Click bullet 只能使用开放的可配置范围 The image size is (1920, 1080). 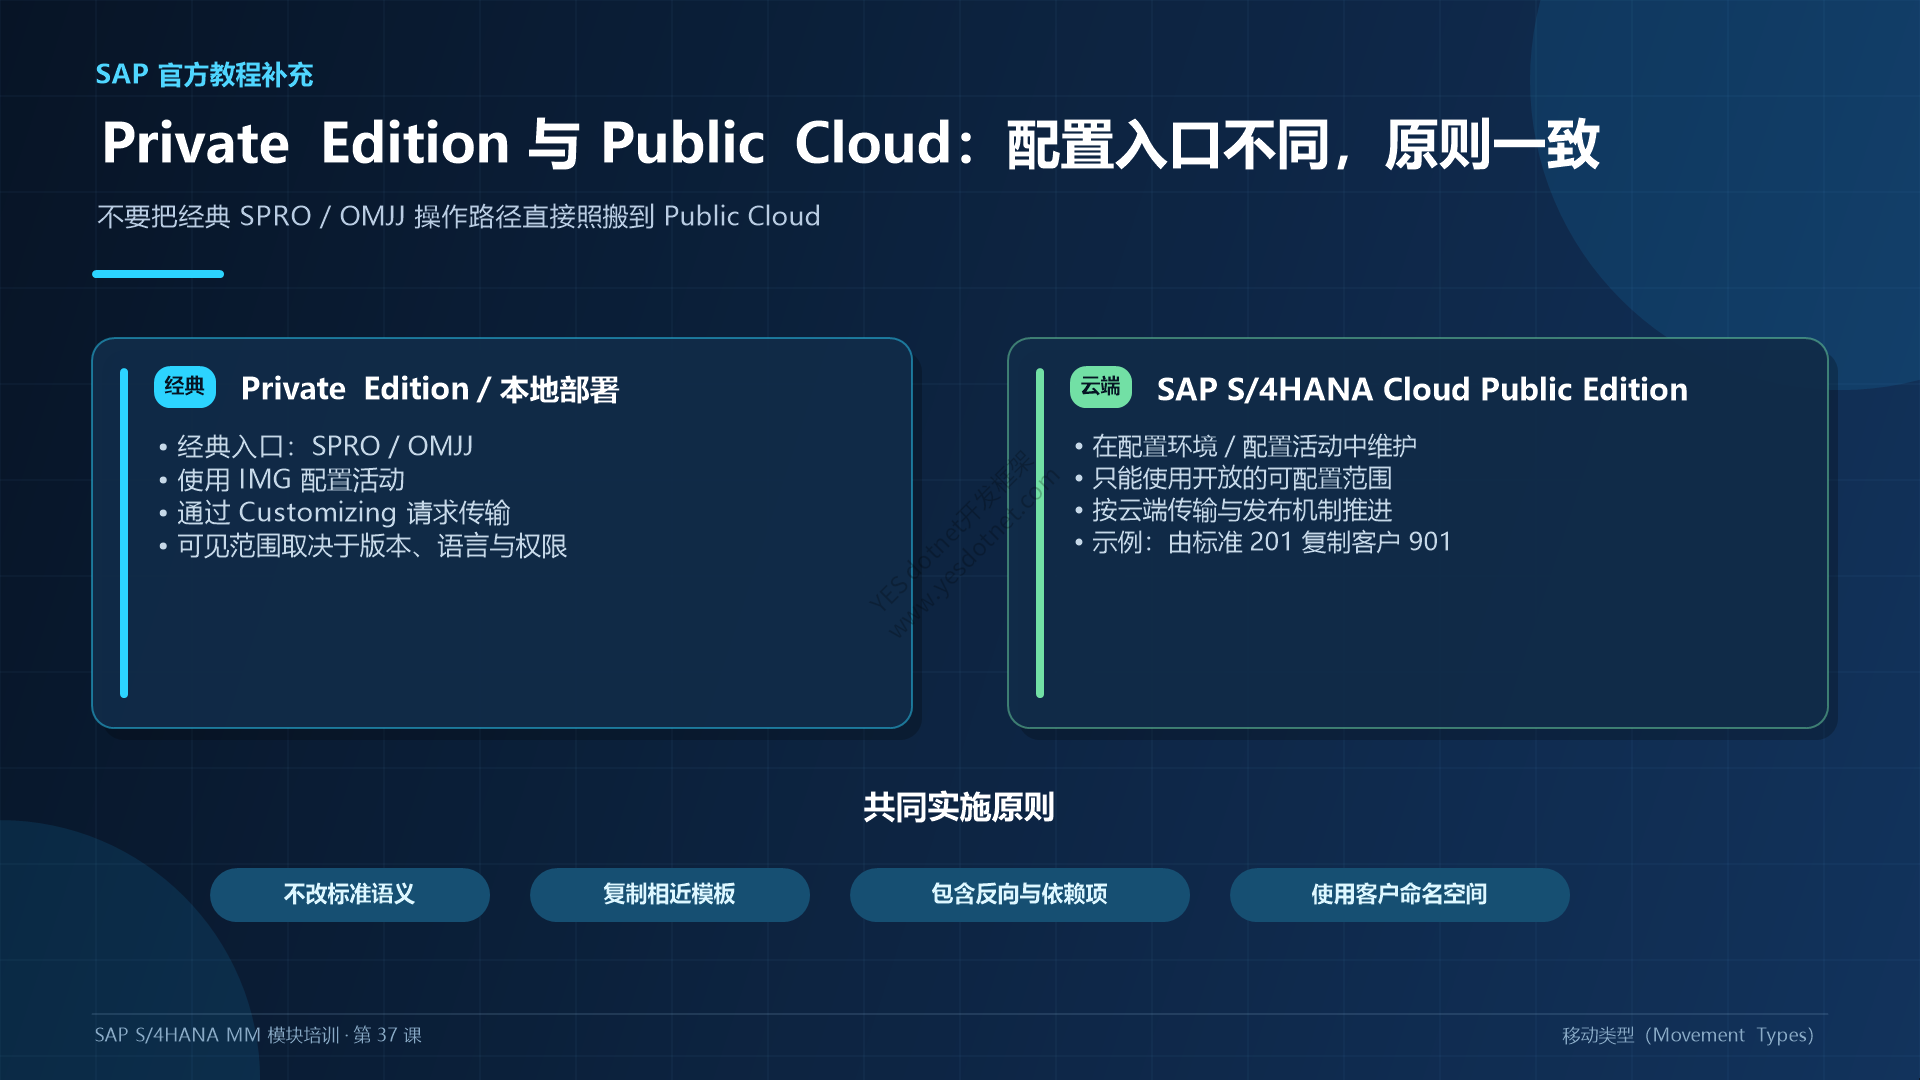[x=1233, y=478]
